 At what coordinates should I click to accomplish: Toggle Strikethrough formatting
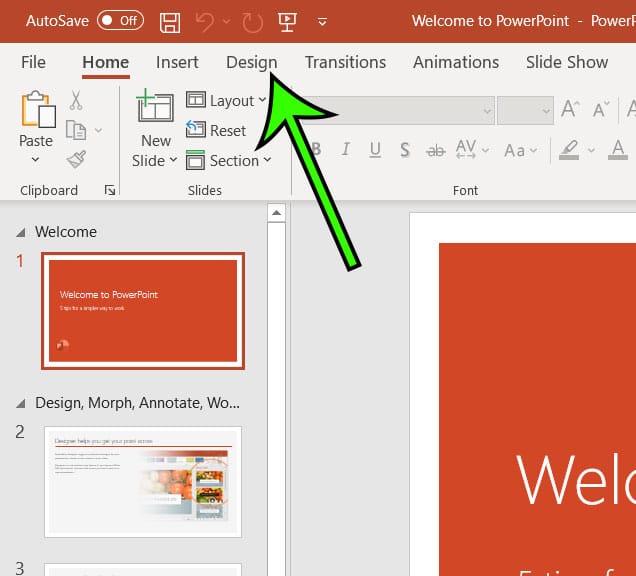coord(436,150)
